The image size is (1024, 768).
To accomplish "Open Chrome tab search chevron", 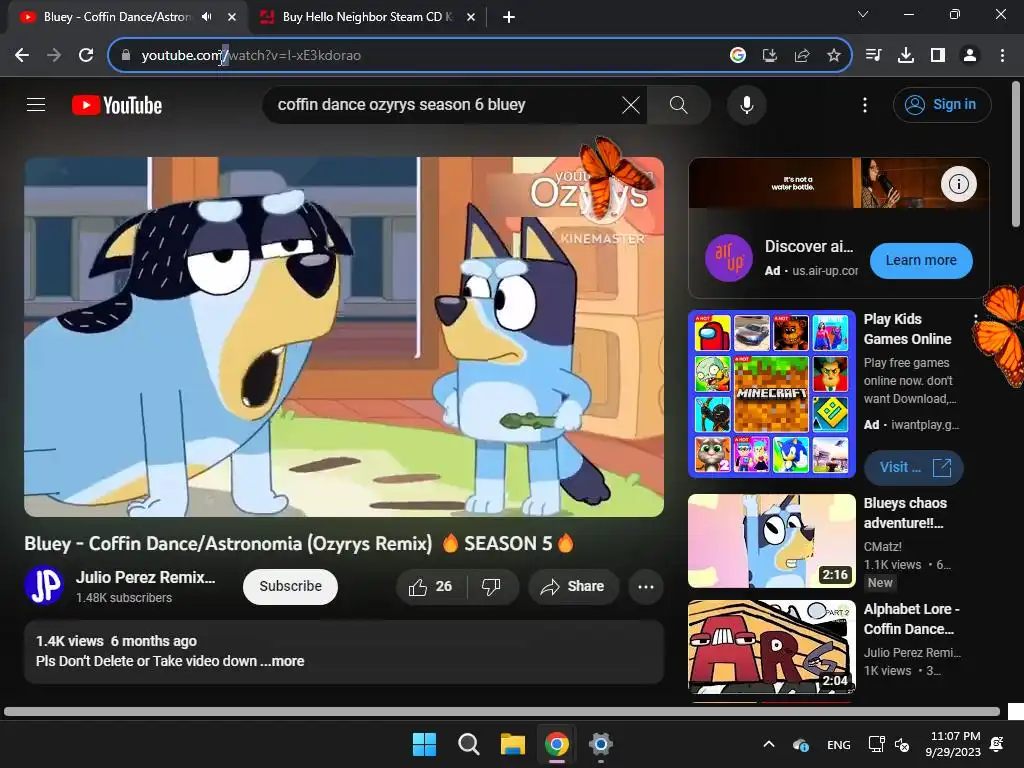I will 863,14.
